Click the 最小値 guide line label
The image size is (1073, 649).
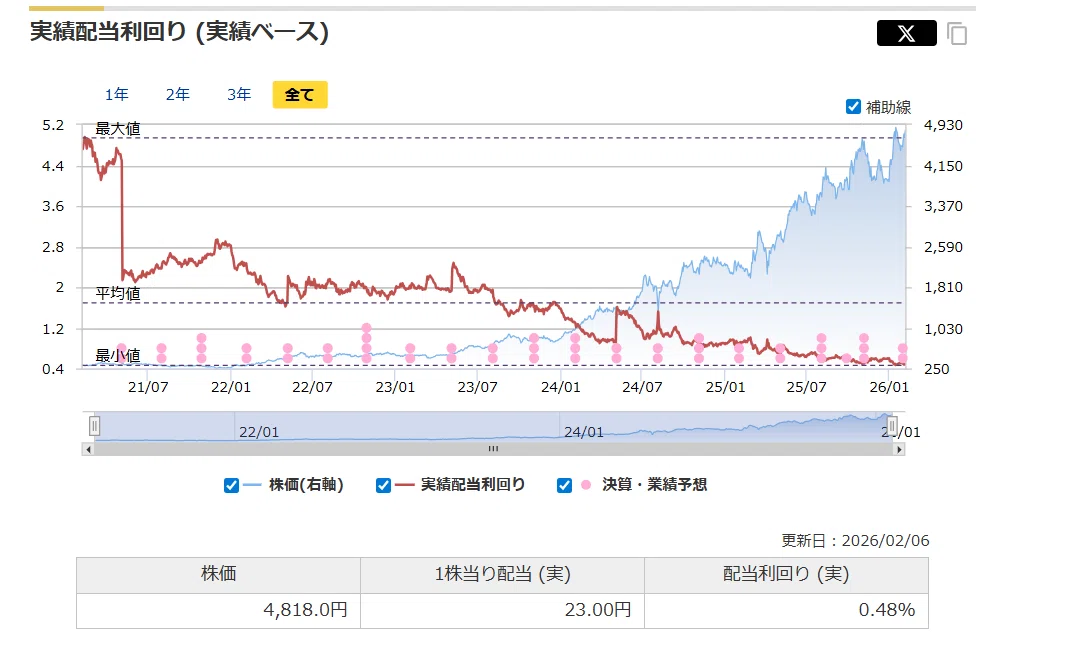click(118, 355)
